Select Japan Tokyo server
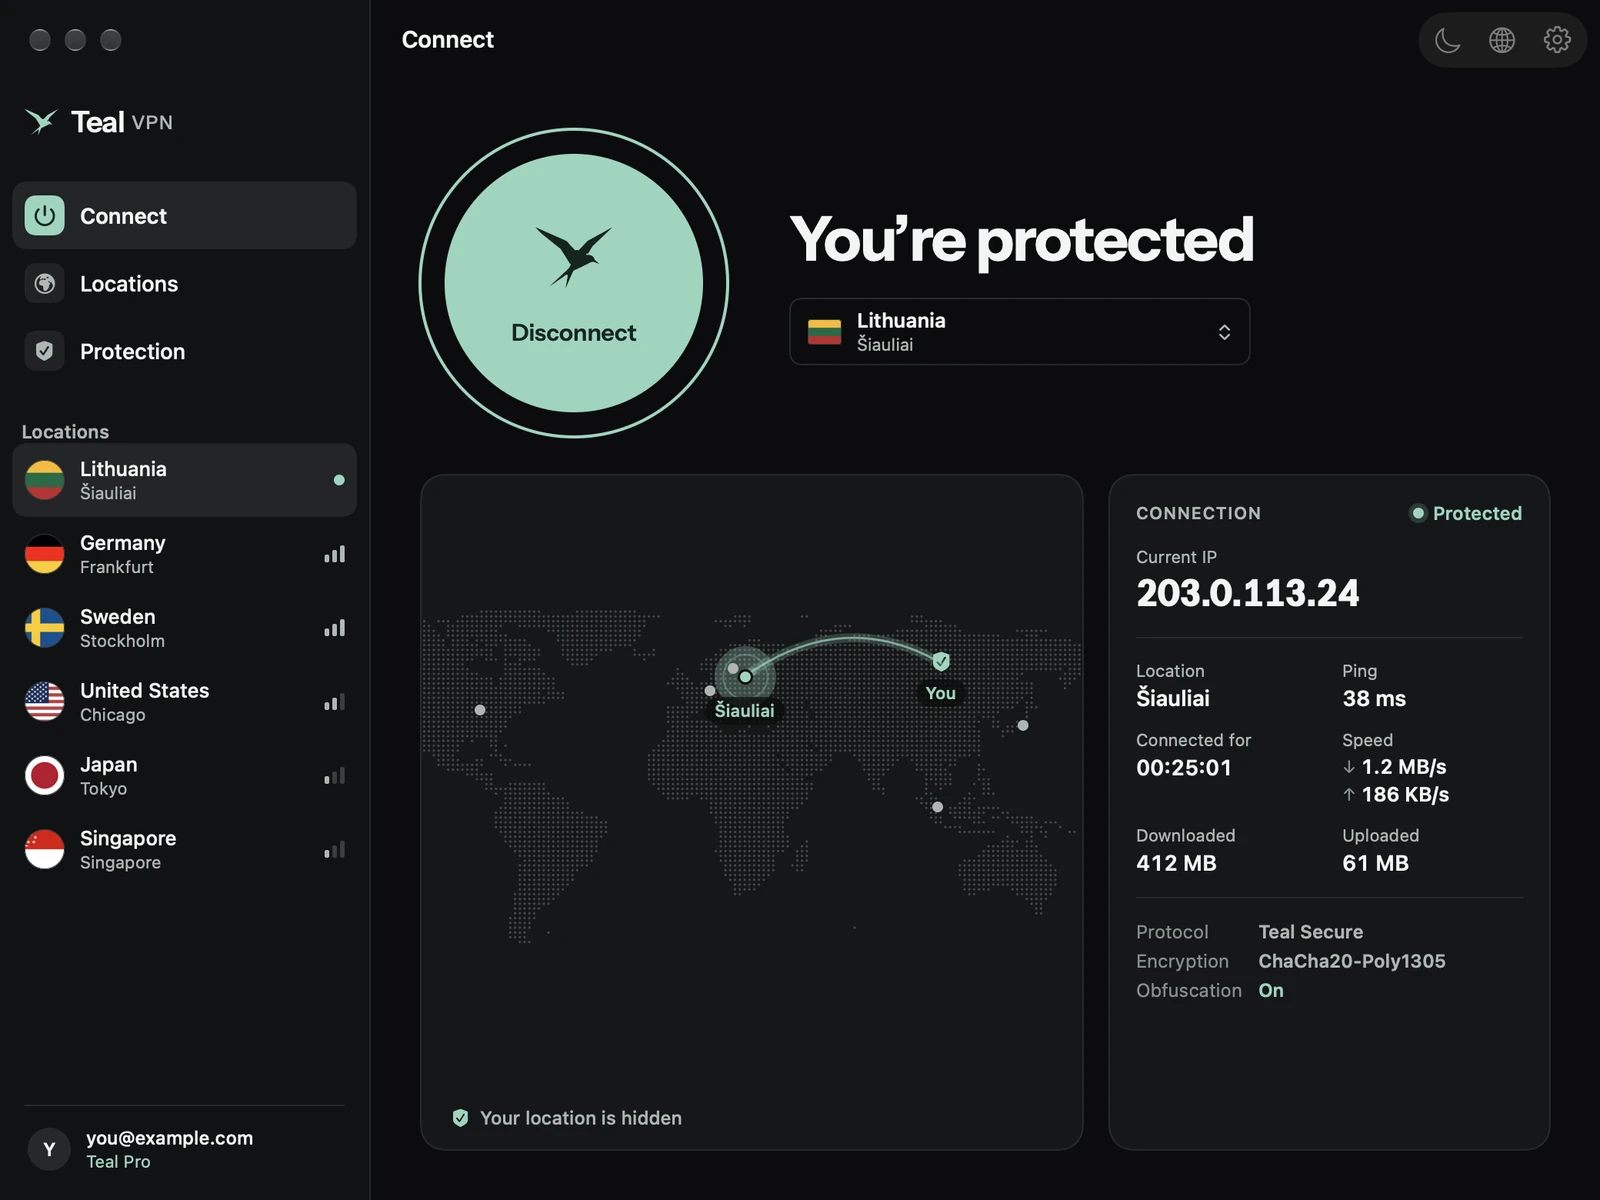This screenshot has width=1600, height=1200. (x=184, y=776)
